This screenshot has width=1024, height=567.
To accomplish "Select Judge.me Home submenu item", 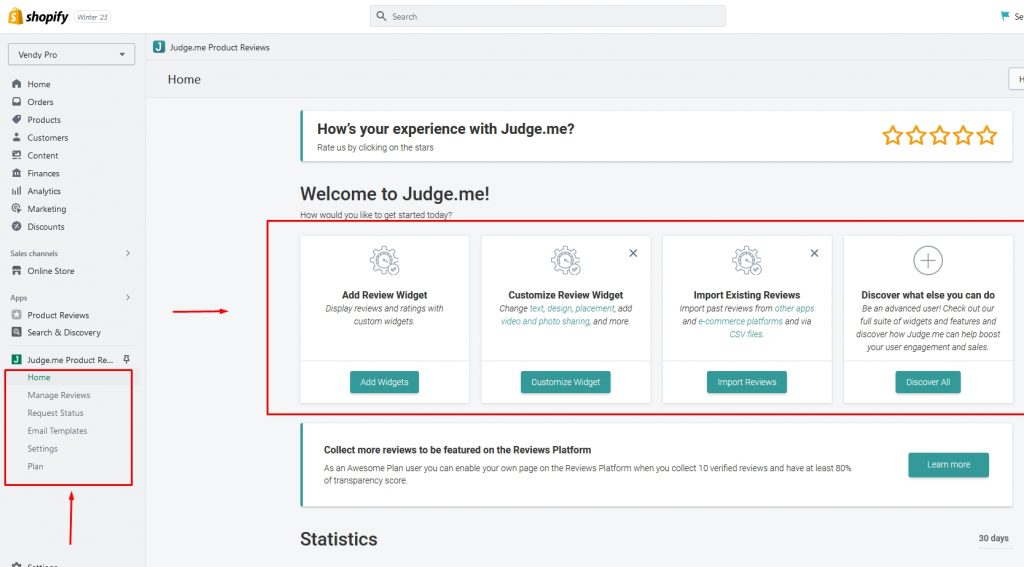I will (x=39, y=377).
